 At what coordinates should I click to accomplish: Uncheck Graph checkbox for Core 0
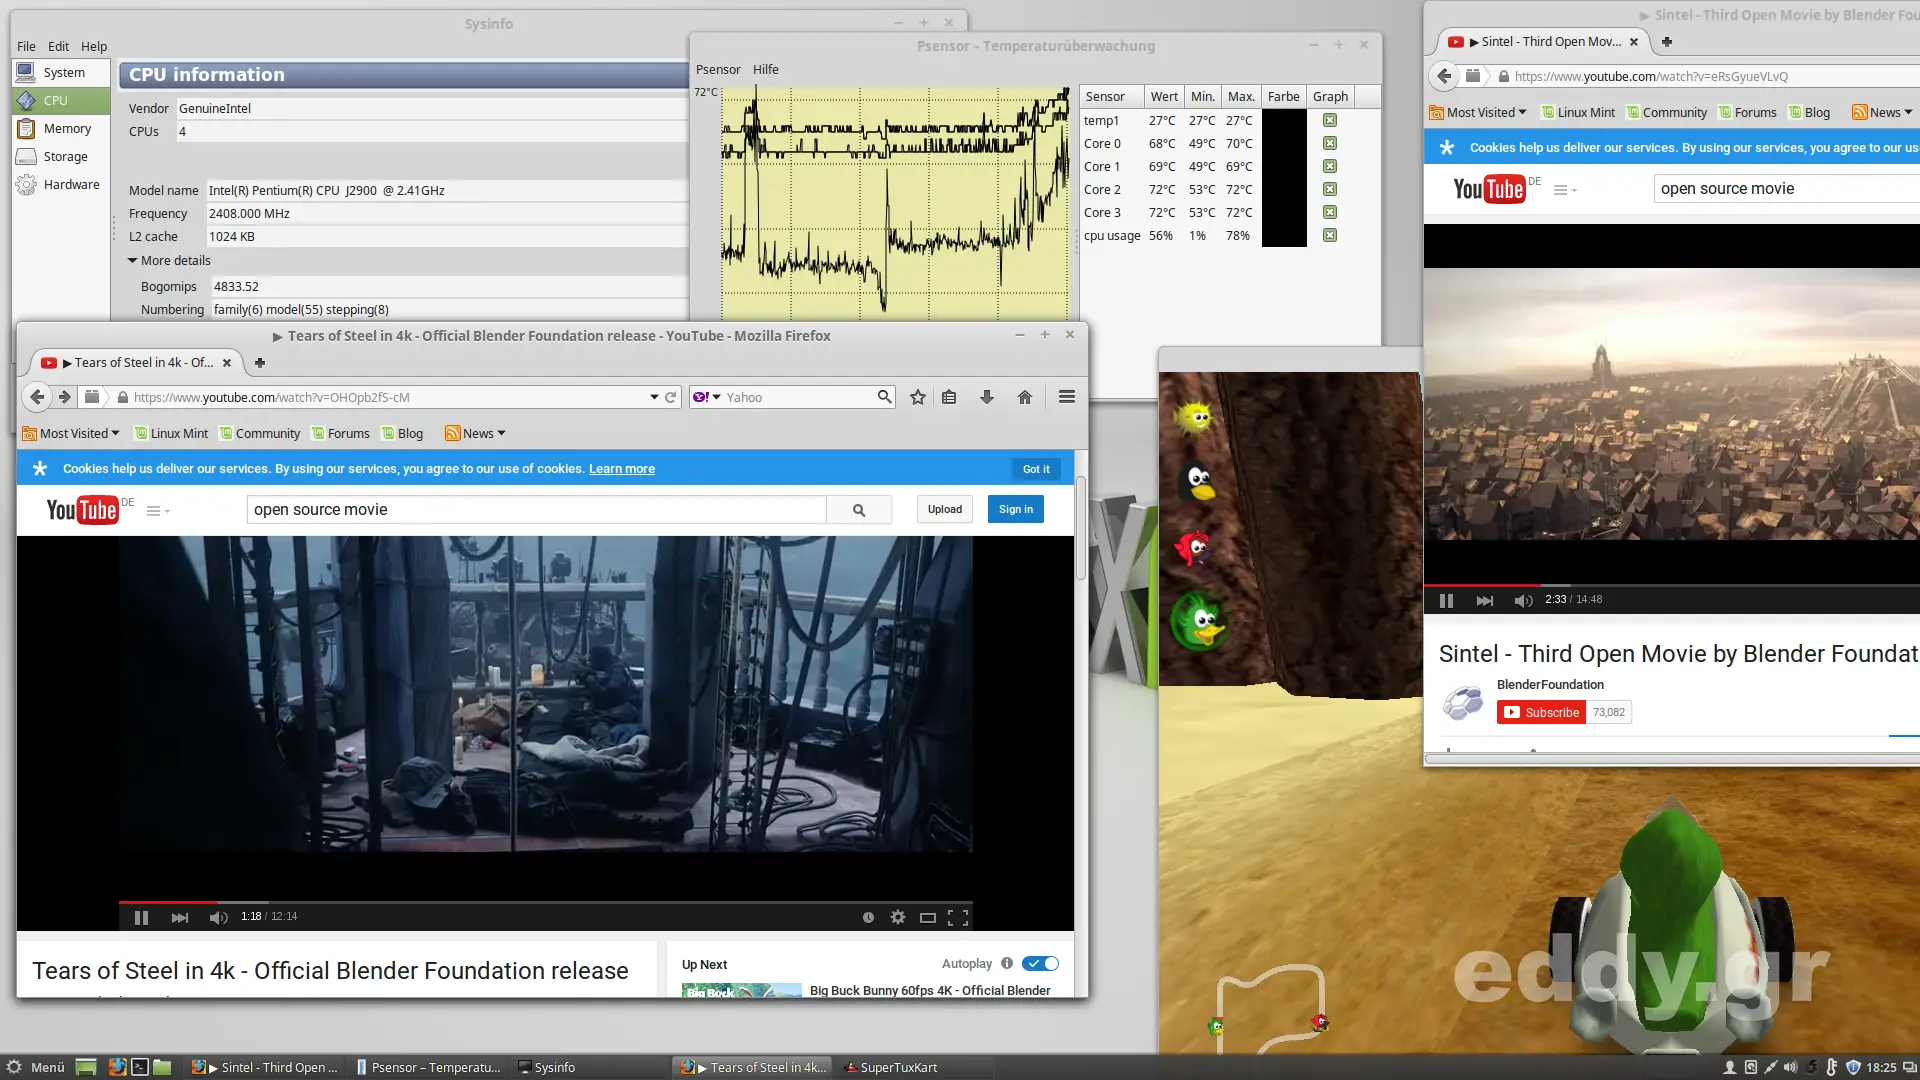(1330, 143)
